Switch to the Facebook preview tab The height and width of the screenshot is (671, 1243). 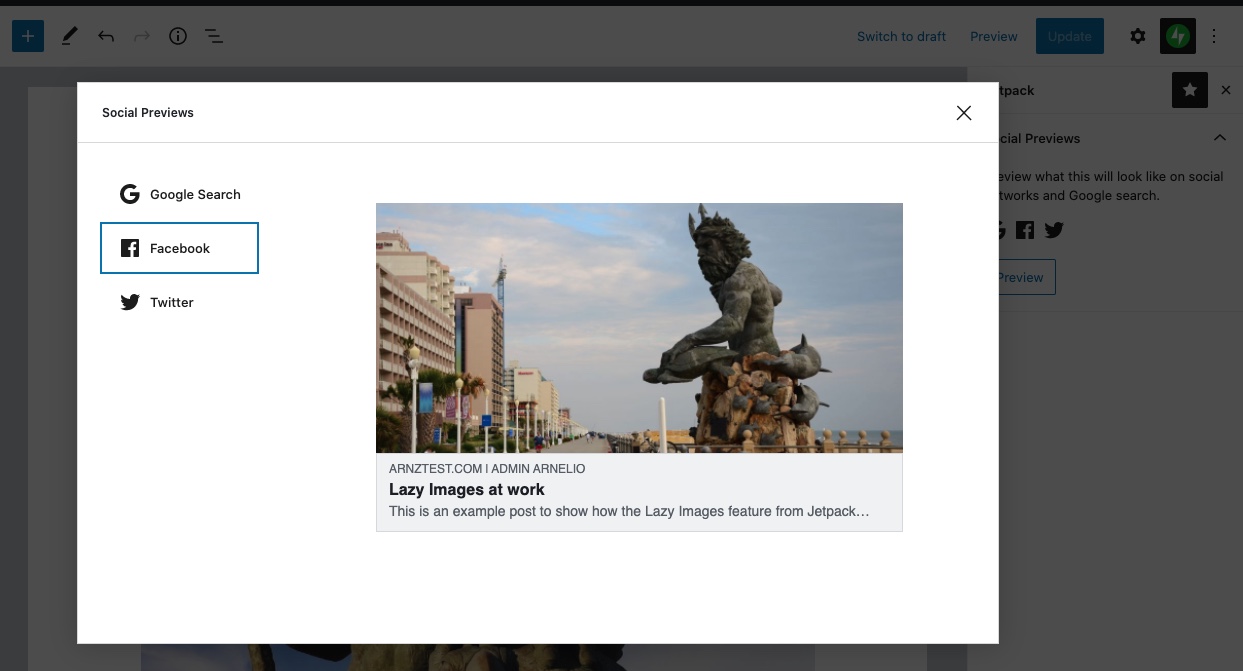[179, 248]
